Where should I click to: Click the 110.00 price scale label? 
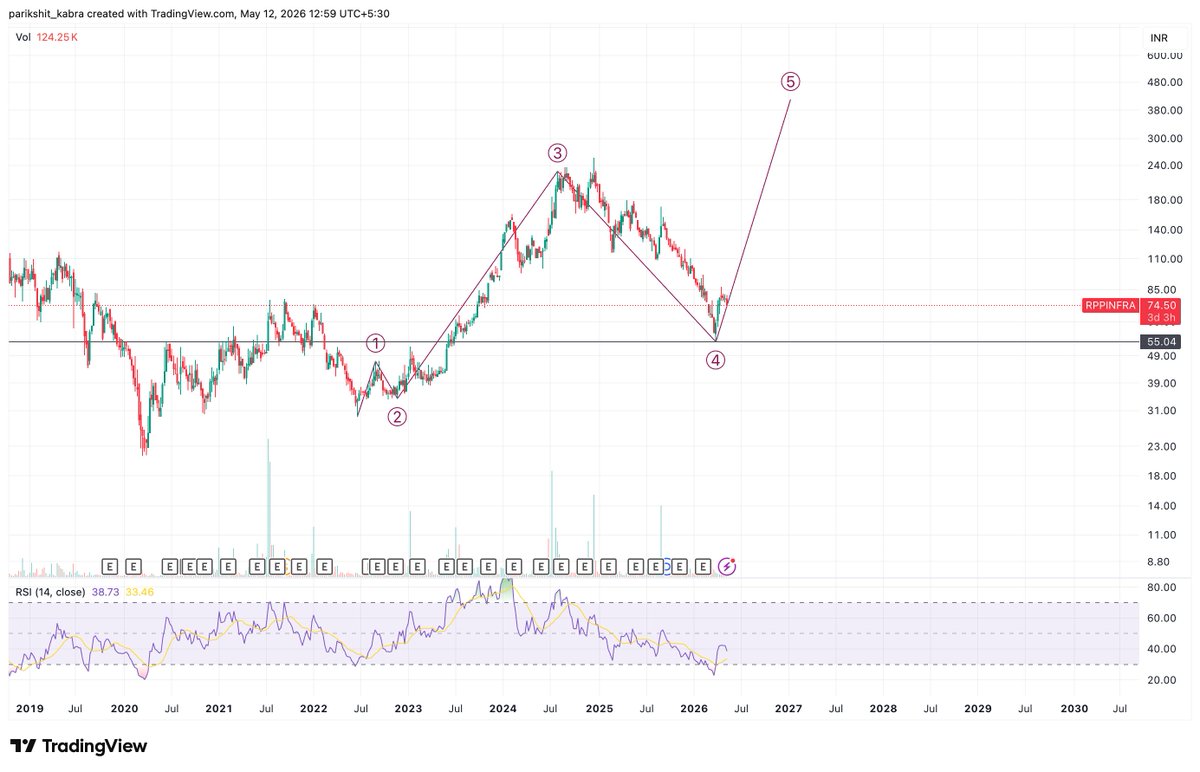pos(1164,258)
